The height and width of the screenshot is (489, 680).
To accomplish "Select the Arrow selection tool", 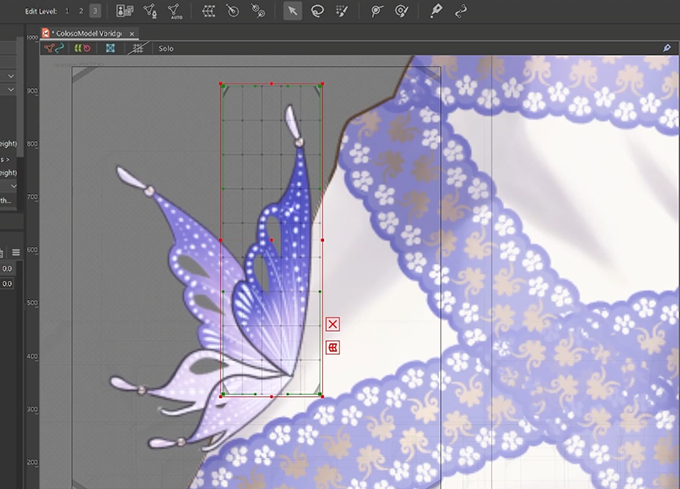I will (x=292, y=11).
